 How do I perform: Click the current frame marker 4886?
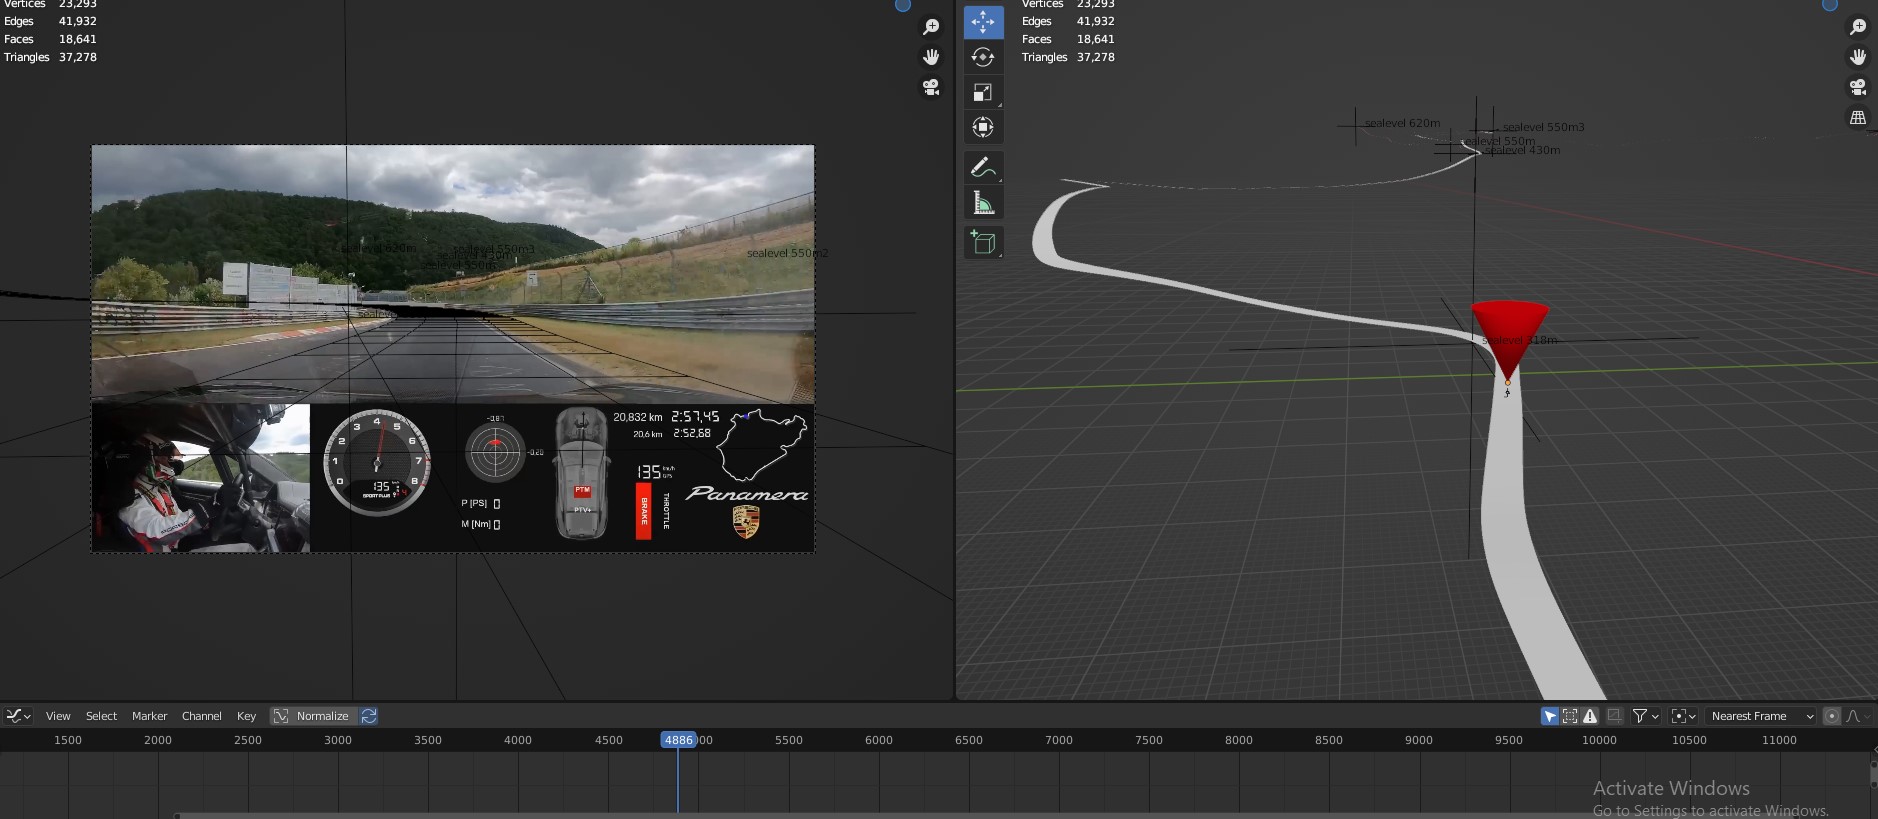(x=678, y=740)
